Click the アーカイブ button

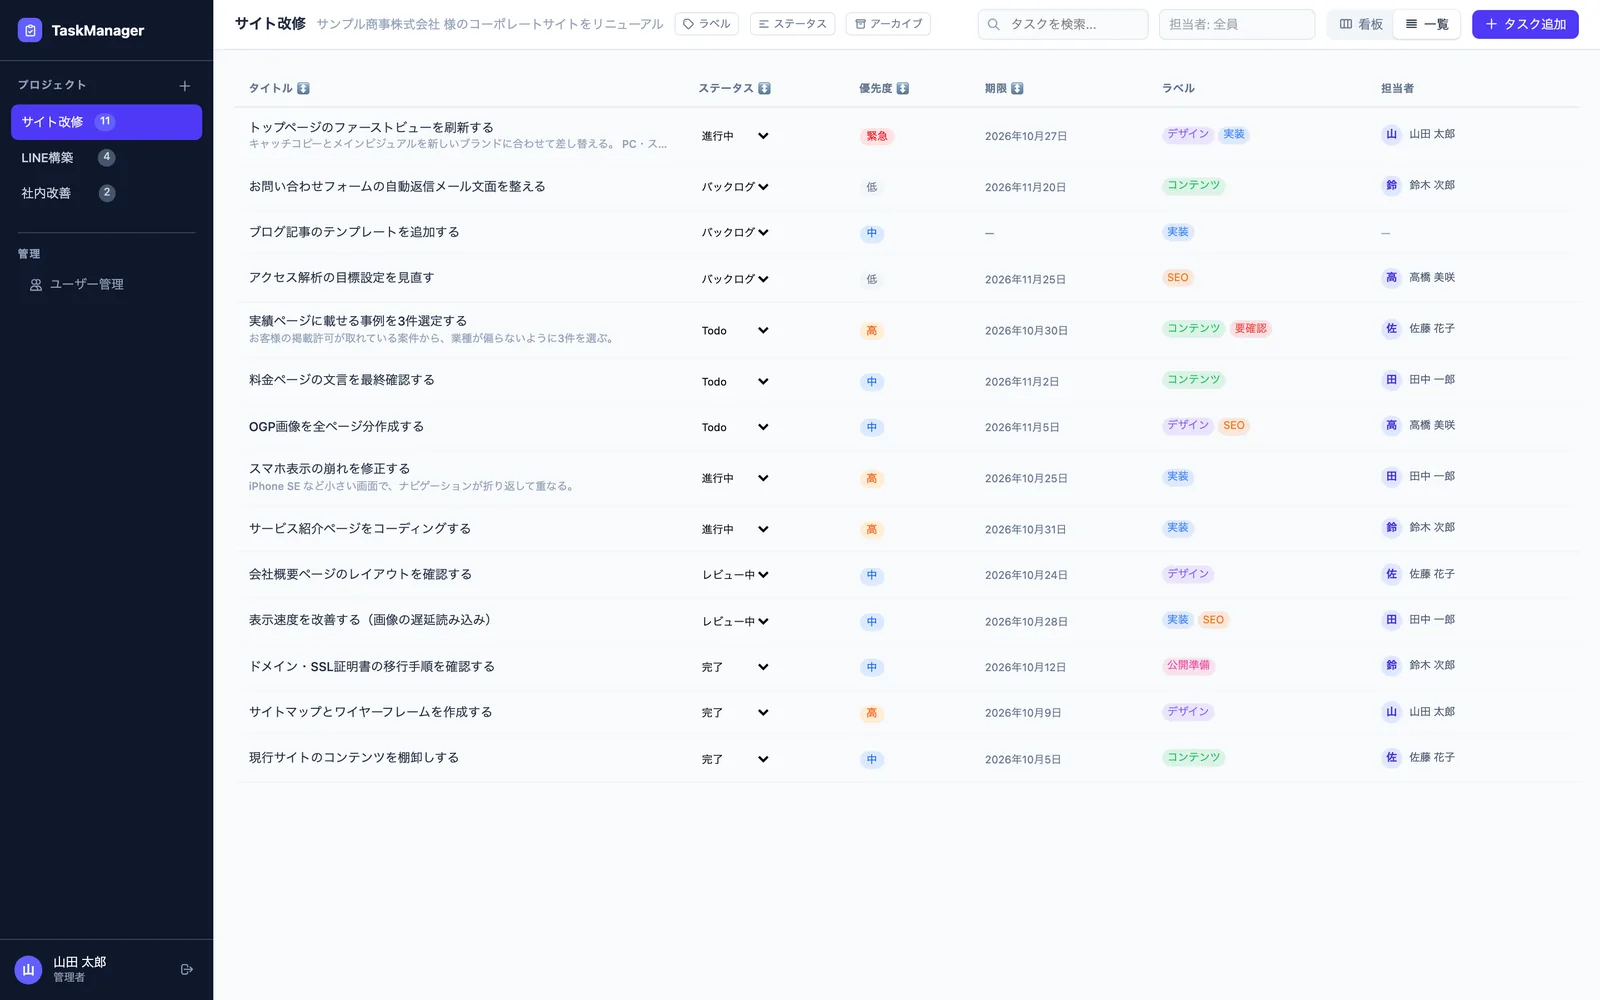(x=888, y=24)
